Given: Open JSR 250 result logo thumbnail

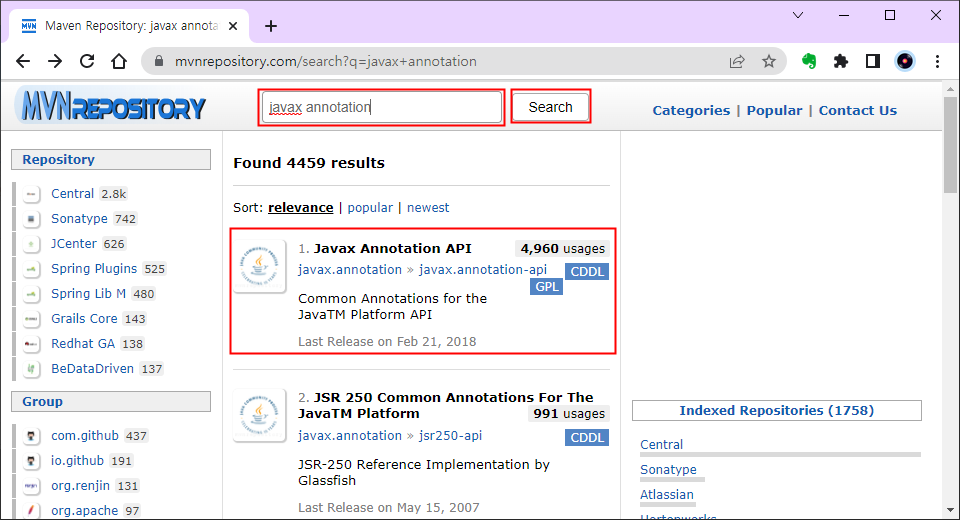Looking at the screenshot, I should (x=260, y=415).
